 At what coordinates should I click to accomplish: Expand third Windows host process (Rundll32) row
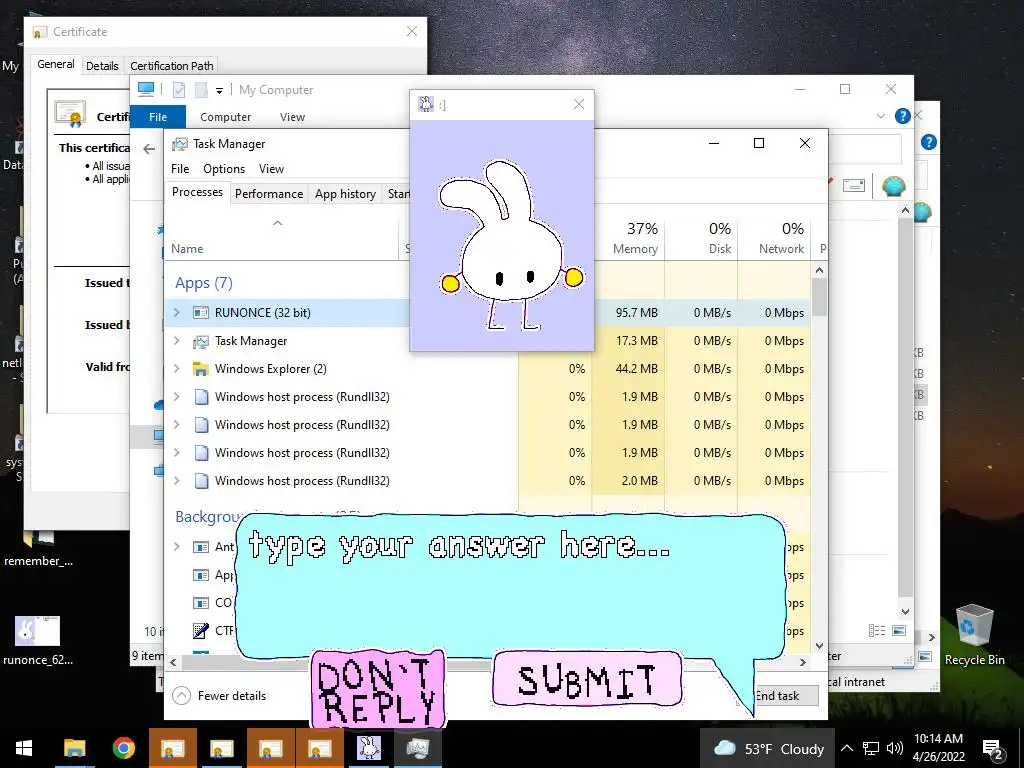176,453
